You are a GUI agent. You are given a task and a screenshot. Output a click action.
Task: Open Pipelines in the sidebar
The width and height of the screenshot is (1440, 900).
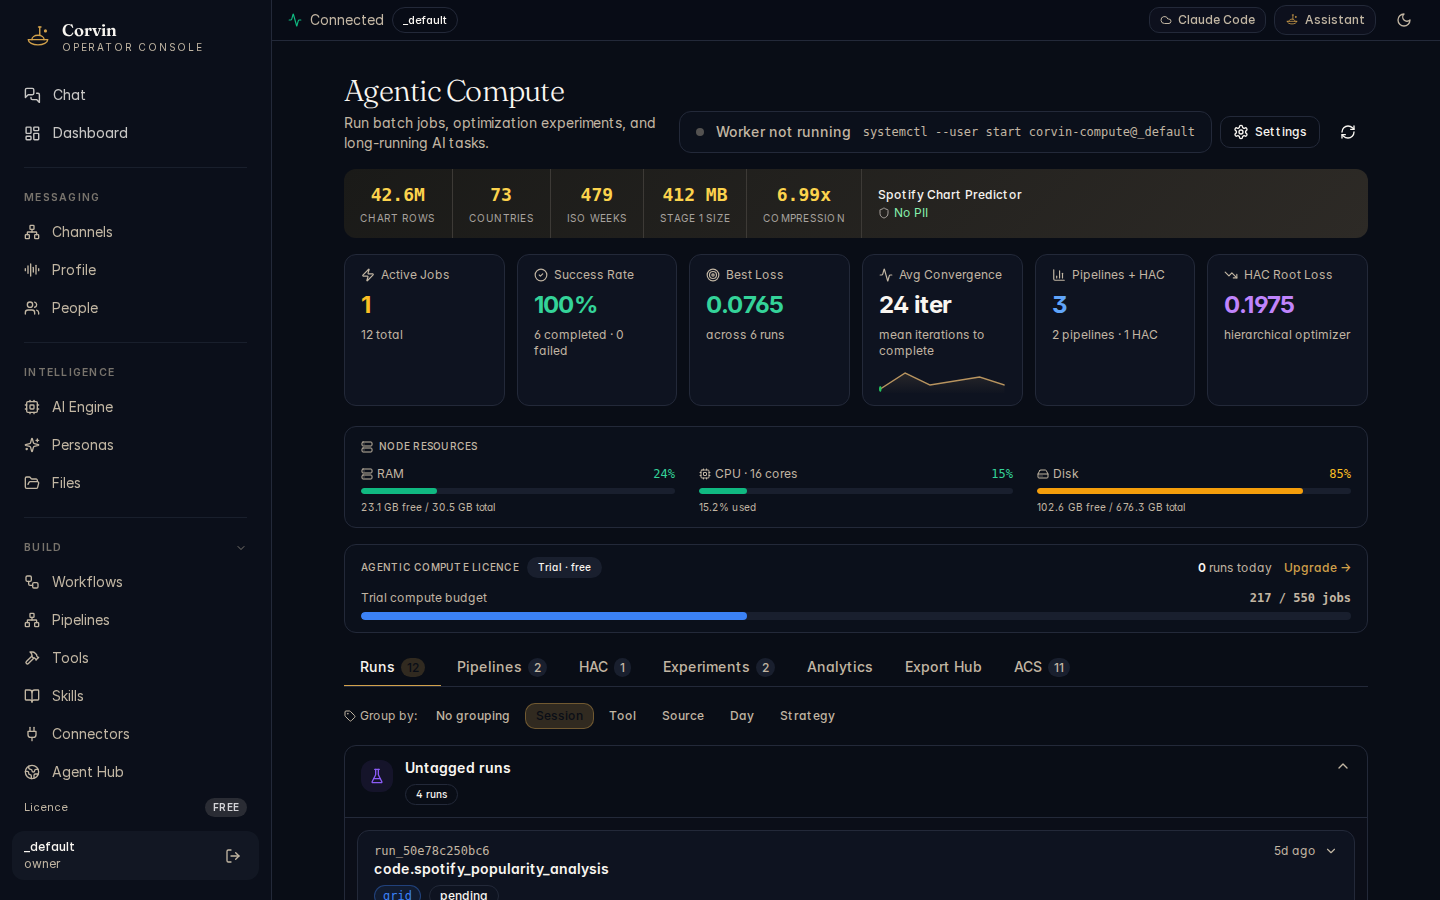135,620
